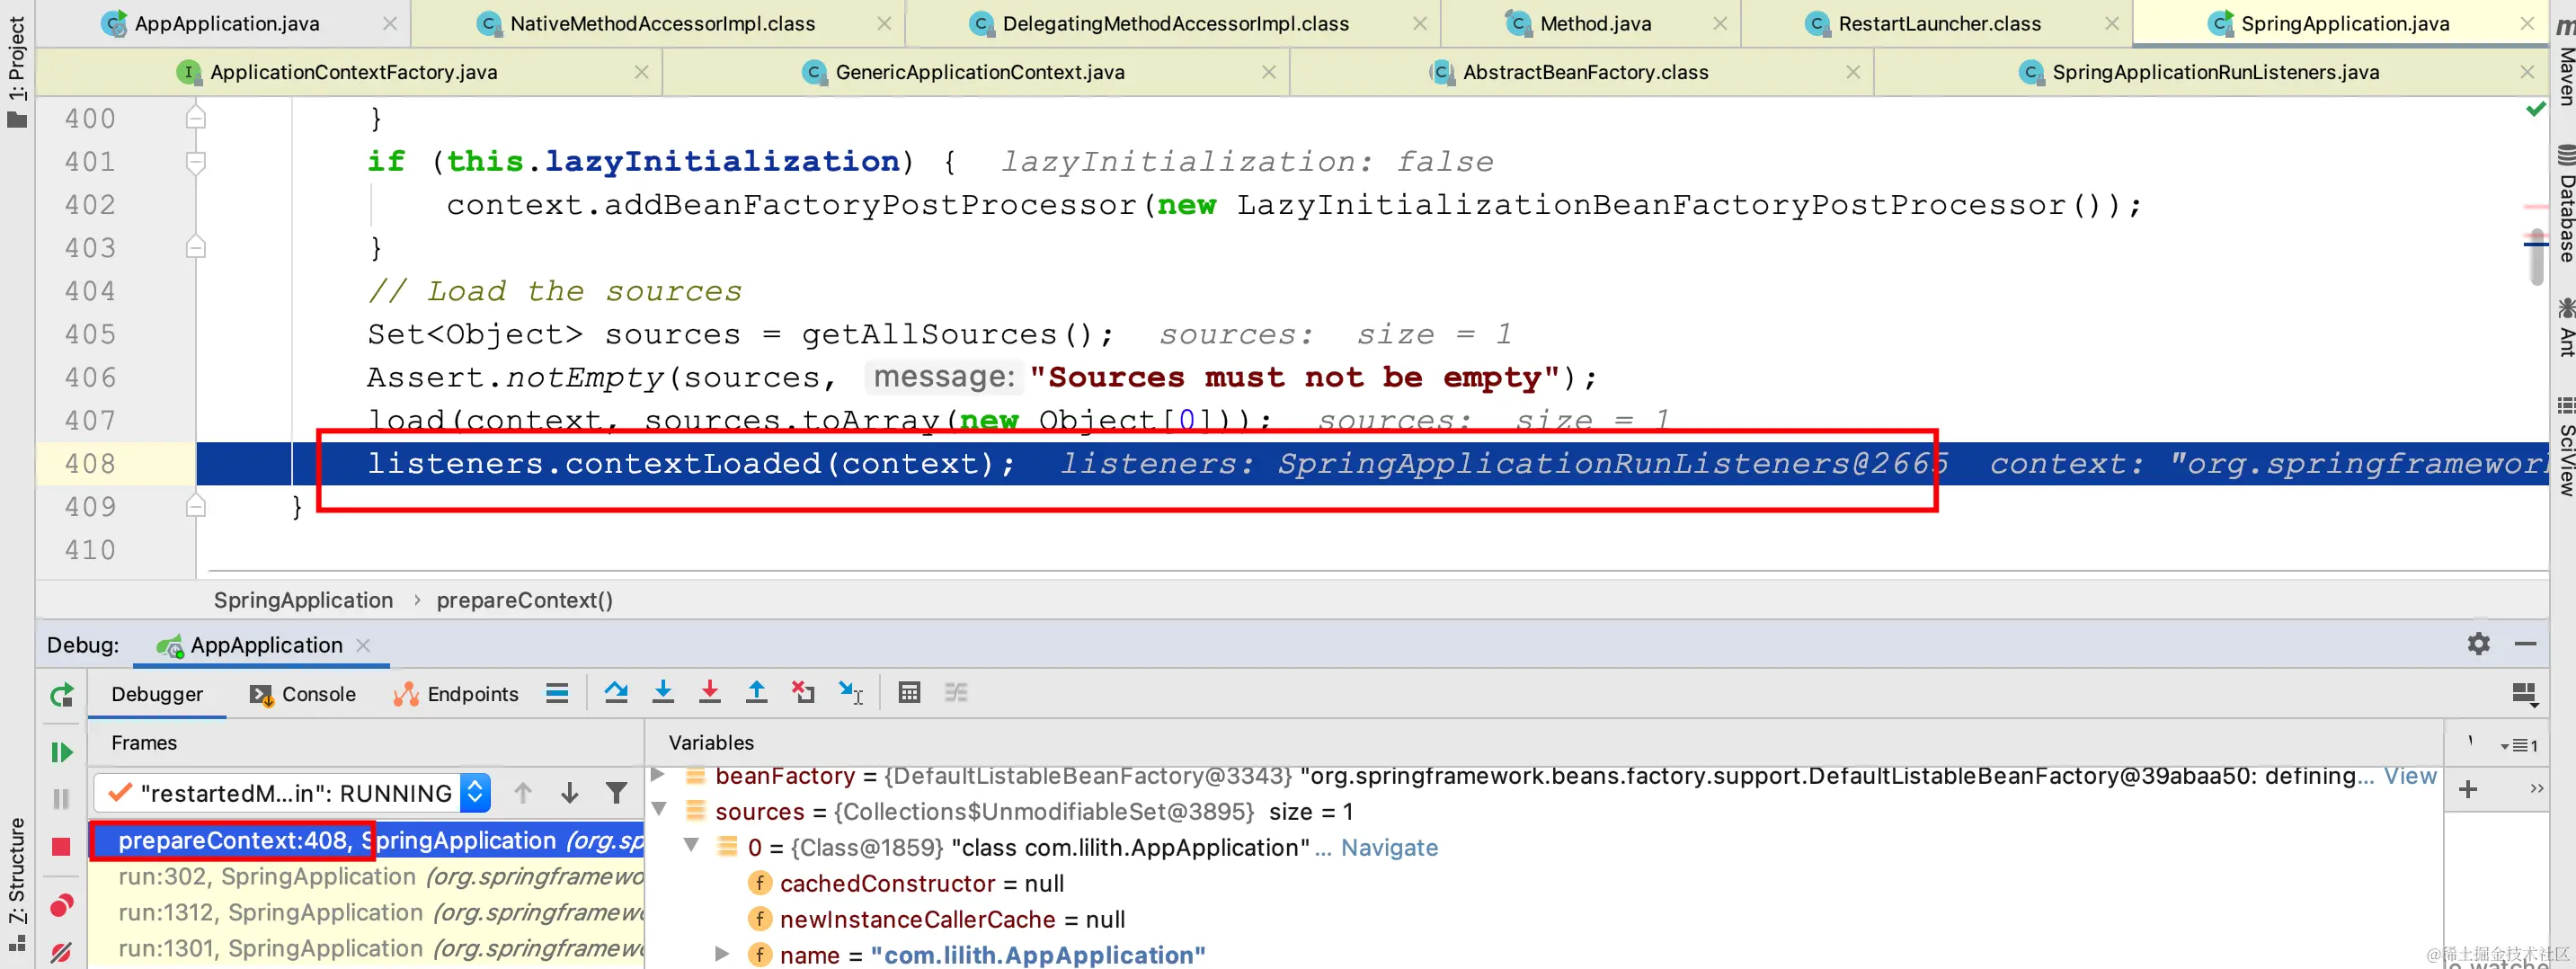Switch to the Endpoints tab
2576x969 pixels.
click(456, 694)
